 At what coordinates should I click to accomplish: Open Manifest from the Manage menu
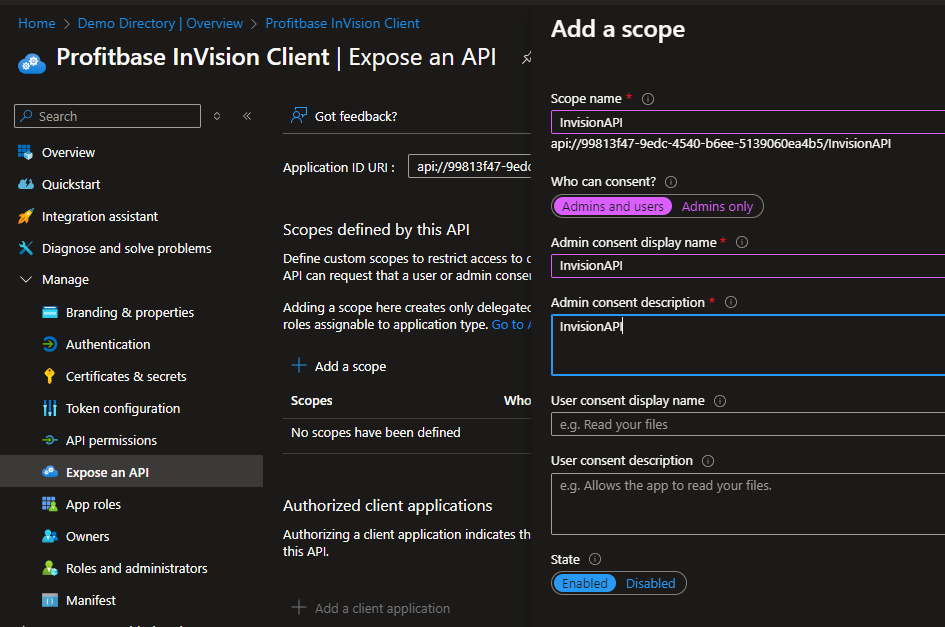(x=85, y=600)
